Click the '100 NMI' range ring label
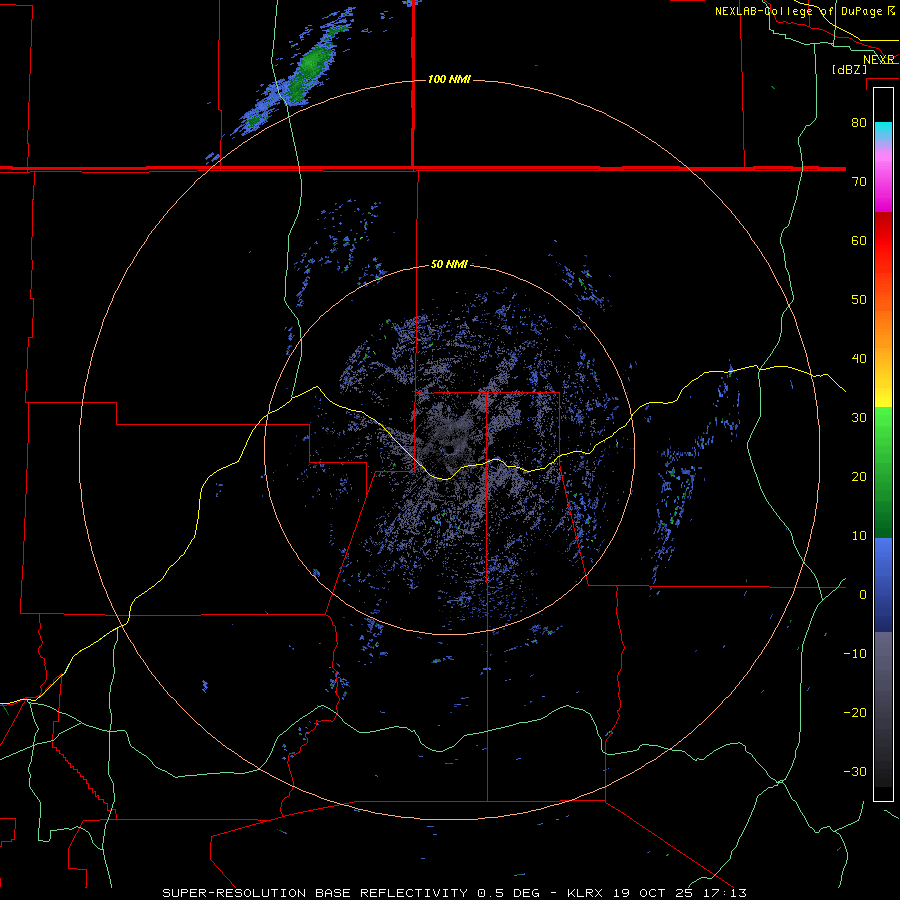 click(449, 79)
